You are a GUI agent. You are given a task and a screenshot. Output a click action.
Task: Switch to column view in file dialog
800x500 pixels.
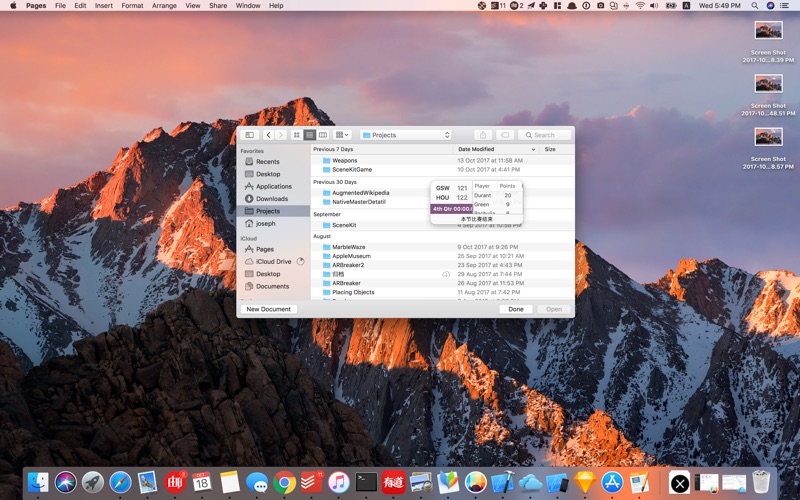(323, 135)
